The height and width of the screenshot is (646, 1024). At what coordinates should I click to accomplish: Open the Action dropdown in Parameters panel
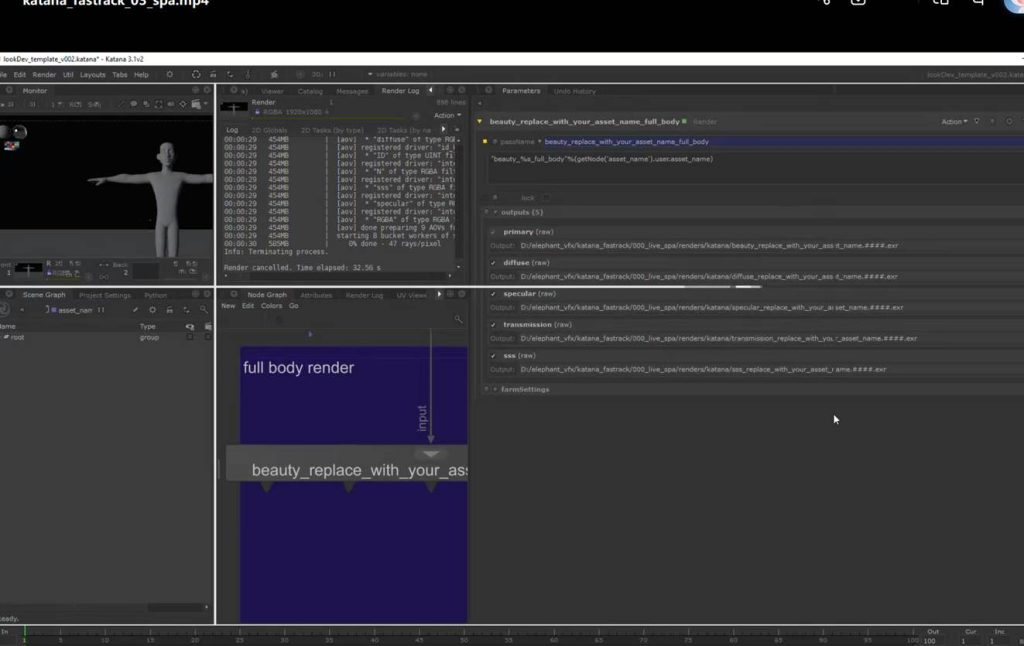(954, 122)
